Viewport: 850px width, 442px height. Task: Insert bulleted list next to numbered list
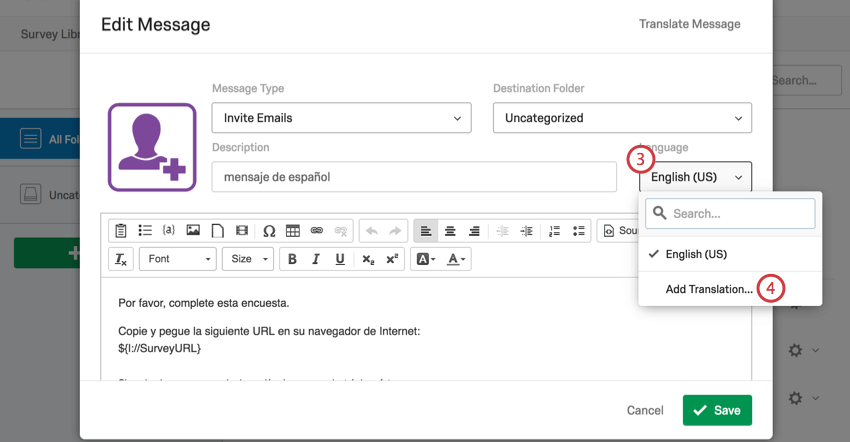(578, 231)
